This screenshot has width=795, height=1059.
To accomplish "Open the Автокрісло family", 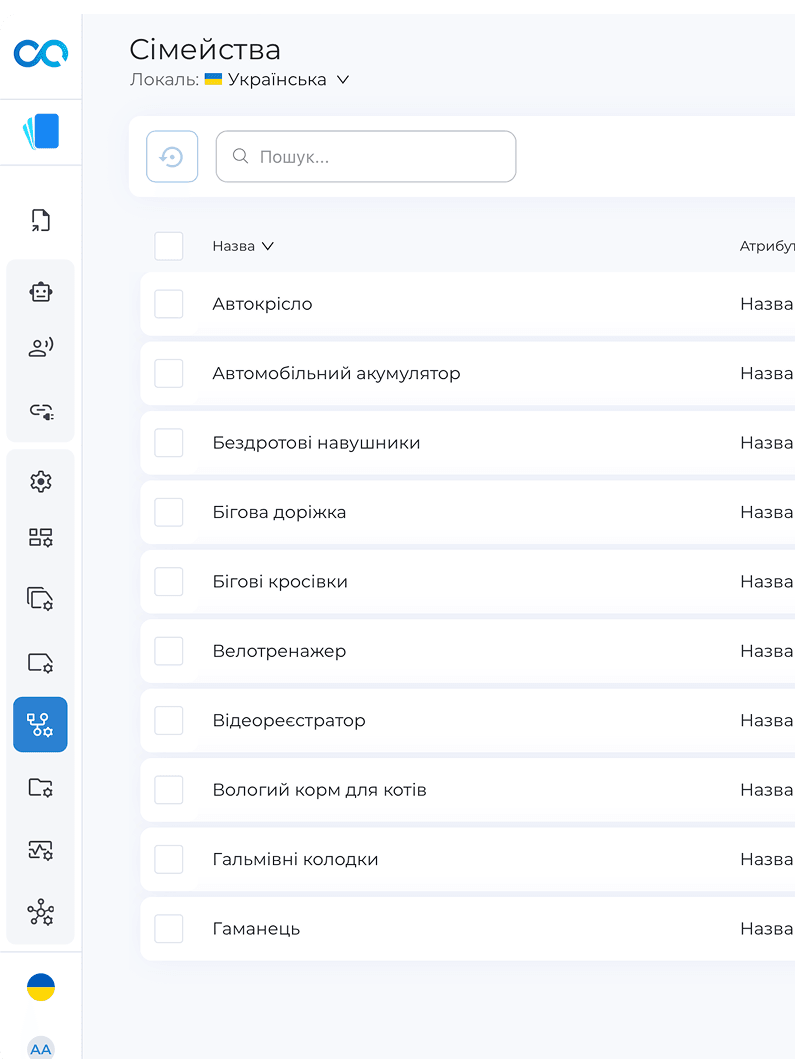I will [x=262, y=304].
